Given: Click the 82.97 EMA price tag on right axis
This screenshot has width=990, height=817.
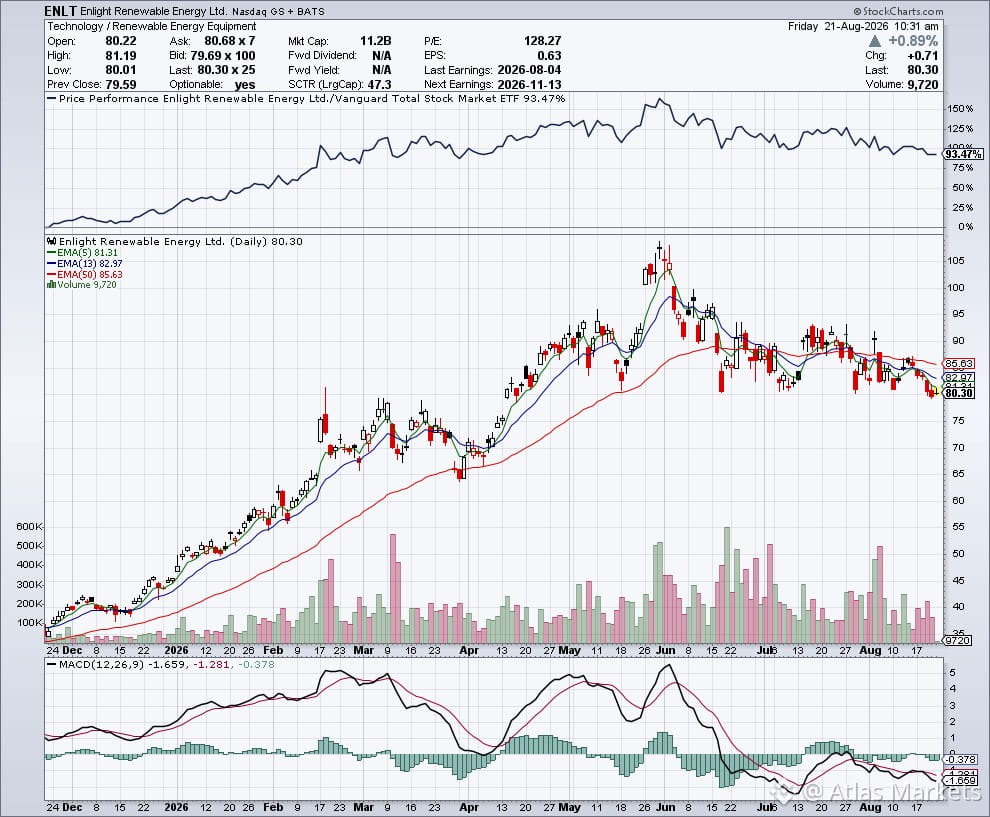Looking at the screenshot, I should pyautogui.click(x=958, y=378).
